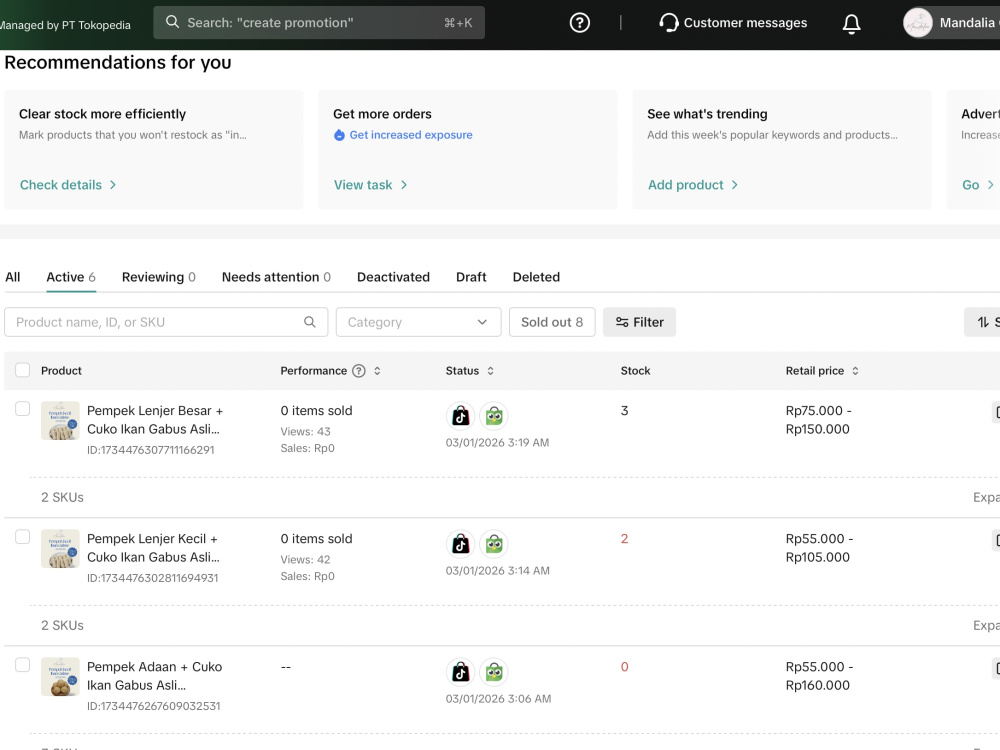1000x750 pixels.
Task: Check the Pempek Adaan product checkbox
Action: [22, 665]
